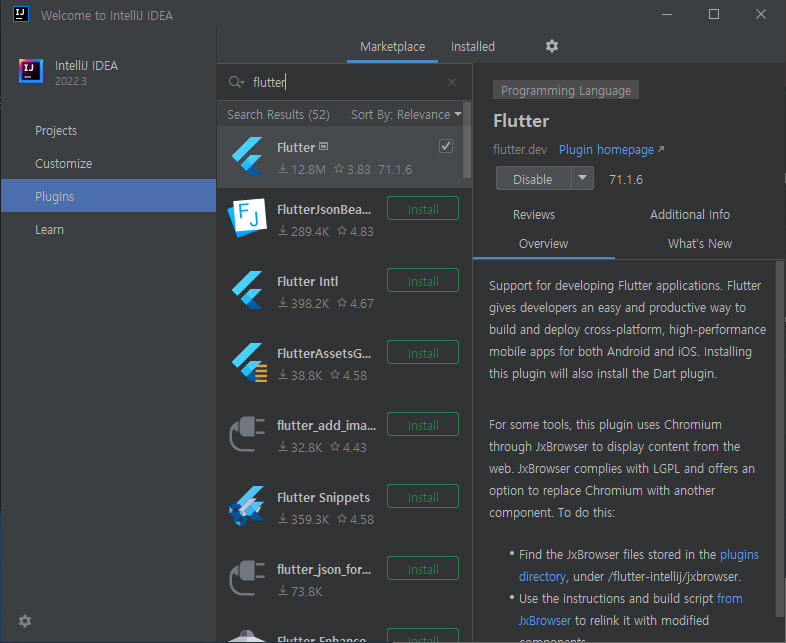
Task: Install the FlutterAssetsGenerator plugin
Action: [x=423, y=353]
